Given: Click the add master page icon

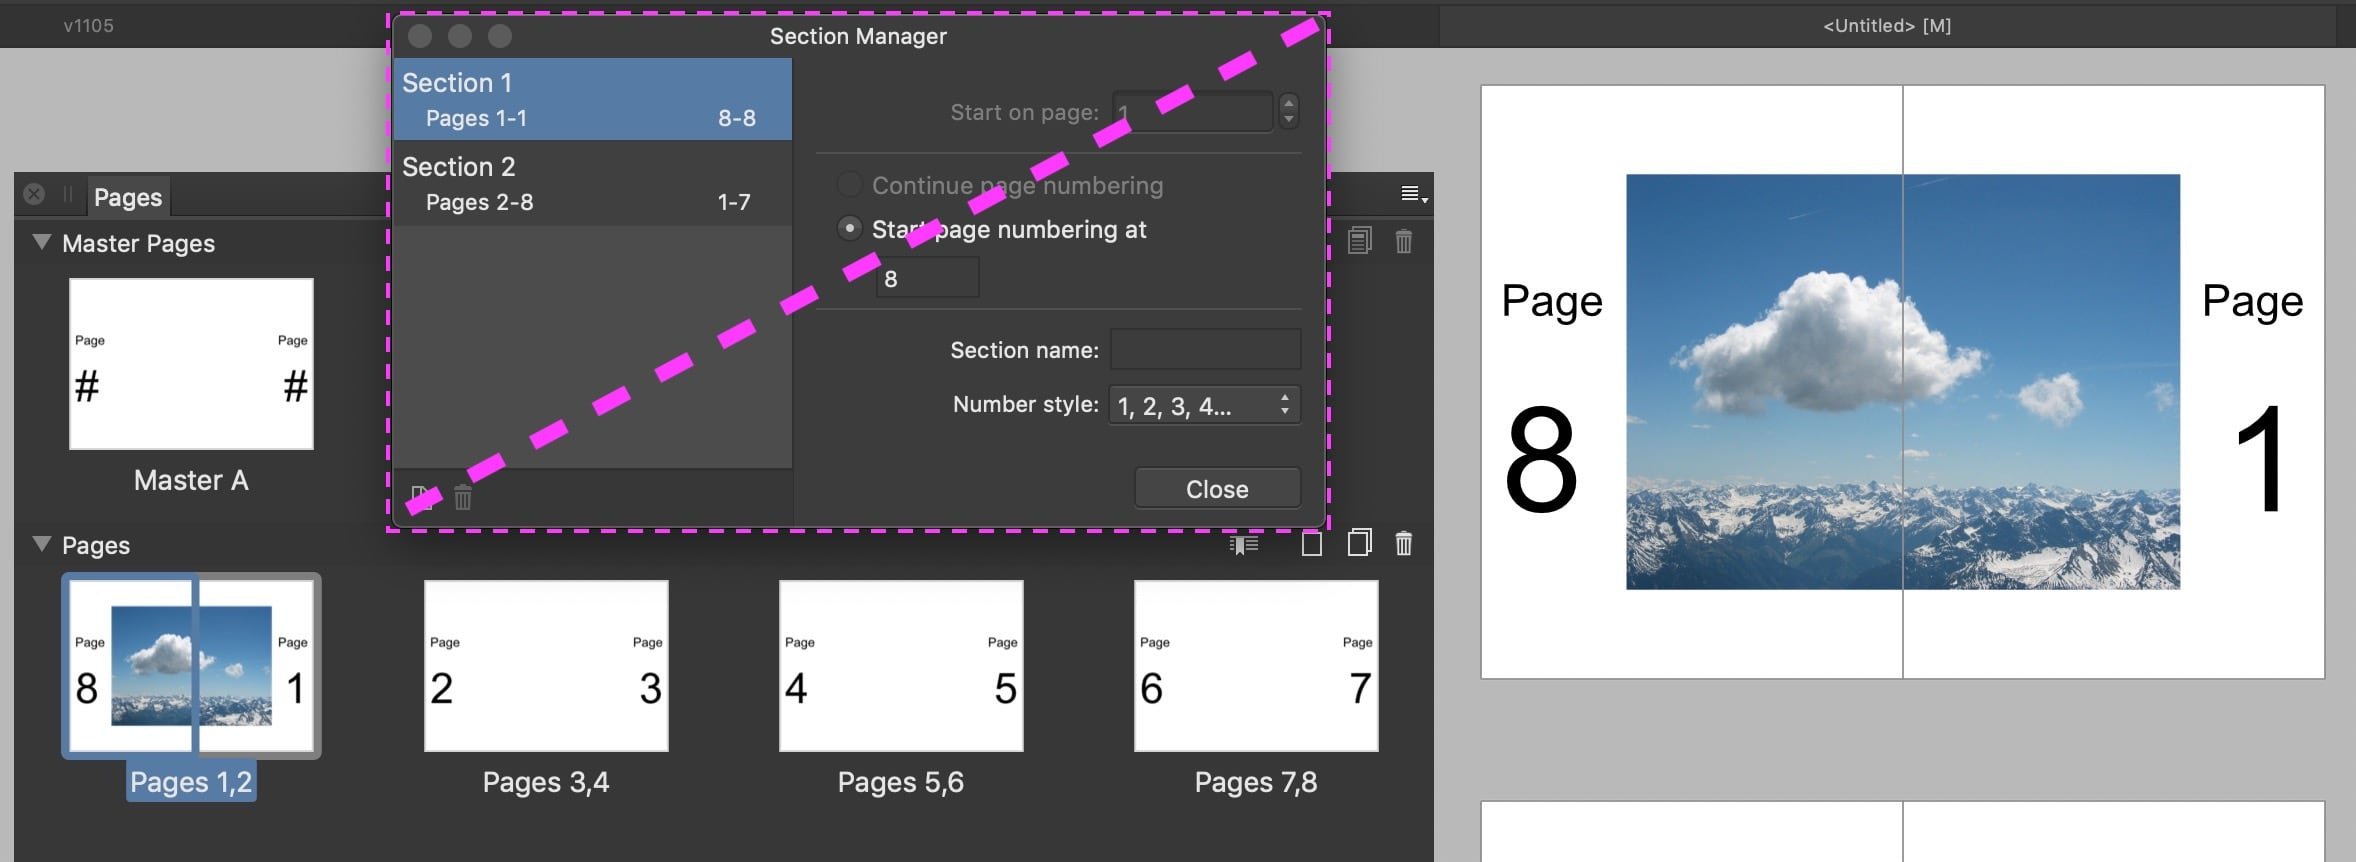Looking at the screenshot, I should click(1359, 241).
